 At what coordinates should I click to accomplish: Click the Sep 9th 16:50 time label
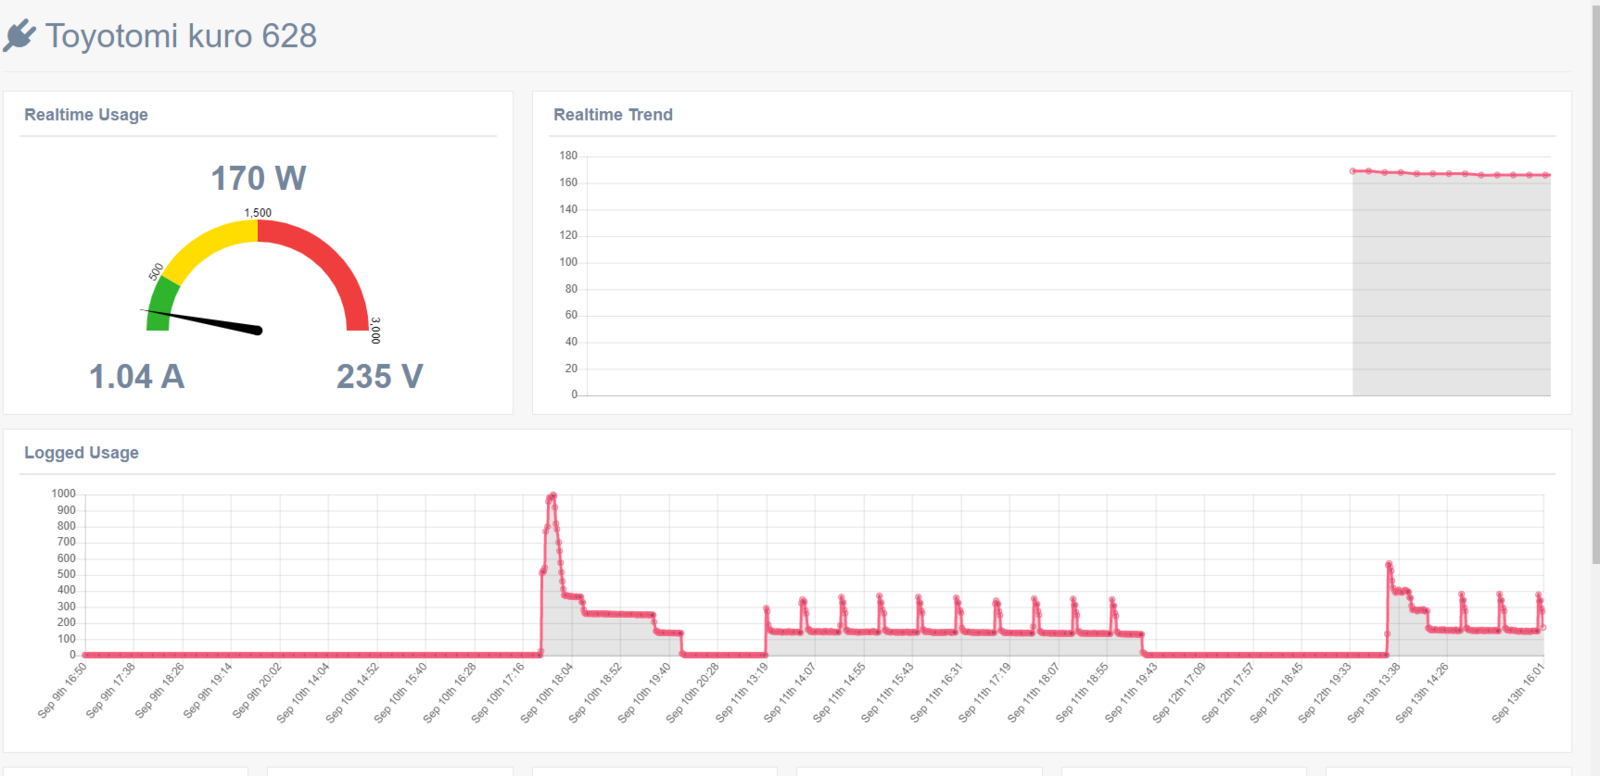(62, 690)
